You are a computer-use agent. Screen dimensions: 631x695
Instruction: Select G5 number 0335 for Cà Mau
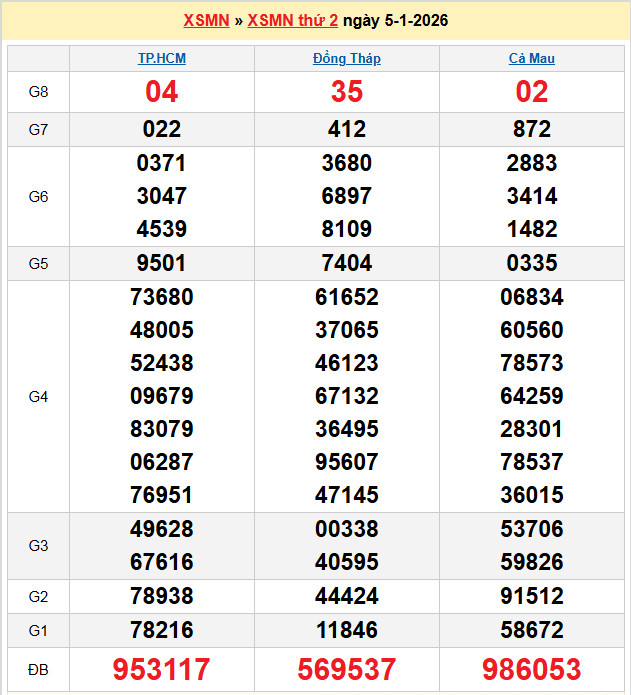point(532,264)
